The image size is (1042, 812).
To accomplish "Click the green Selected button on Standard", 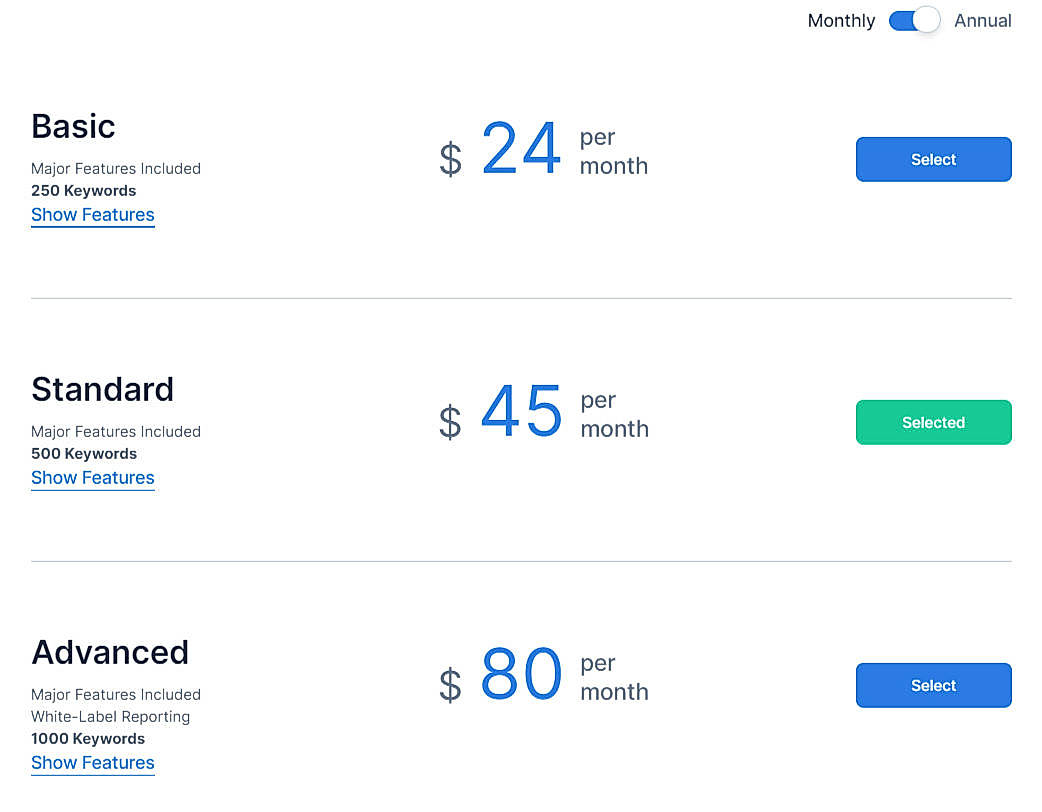I will click(932, 422).
